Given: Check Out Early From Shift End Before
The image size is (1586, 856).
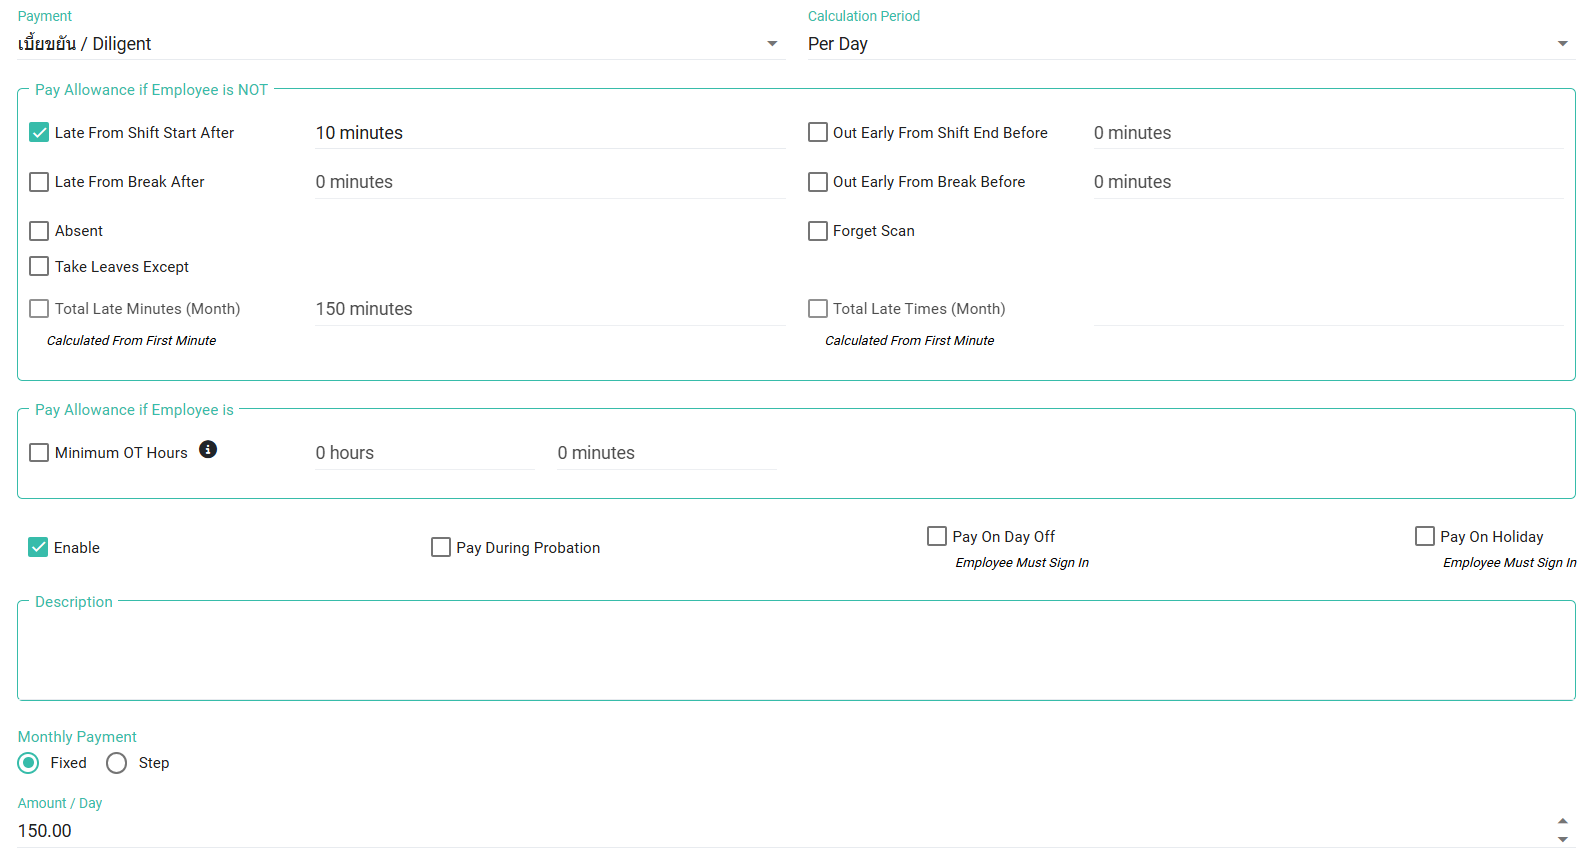Looking at the screenshot, I should (818, 132).
